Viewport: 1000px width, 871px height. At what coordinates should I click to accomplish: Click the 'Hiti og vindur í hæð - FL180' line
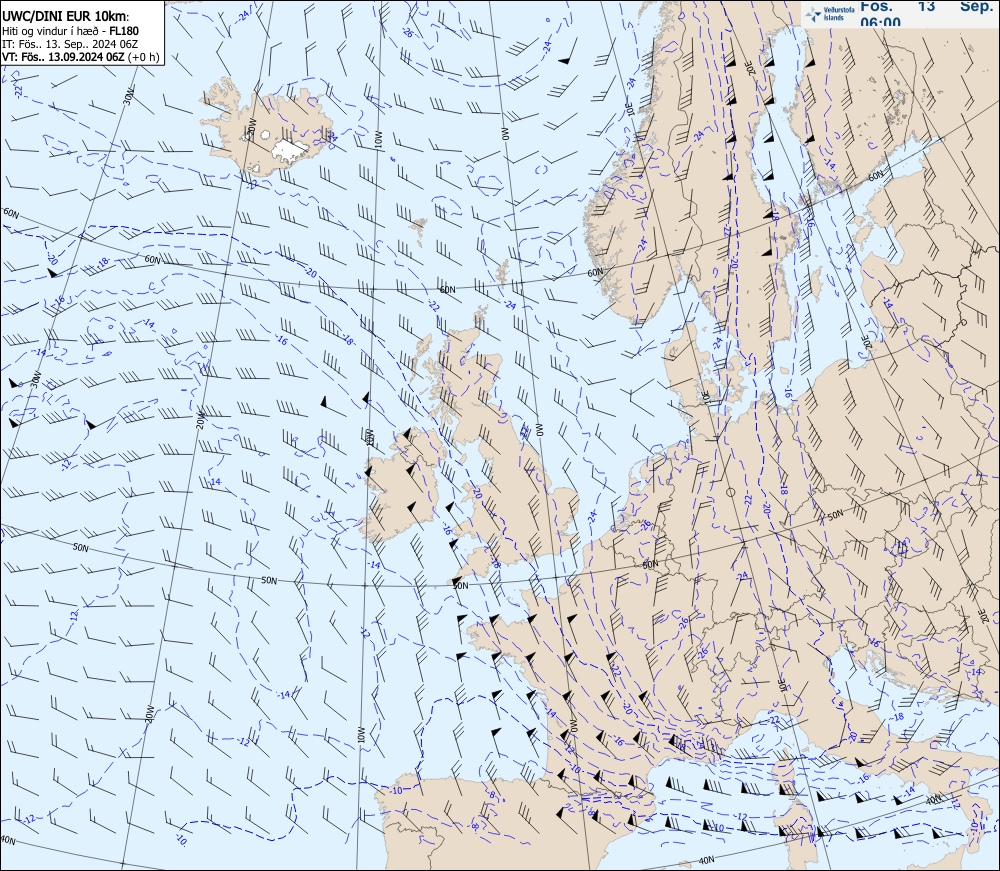(70, 31)
